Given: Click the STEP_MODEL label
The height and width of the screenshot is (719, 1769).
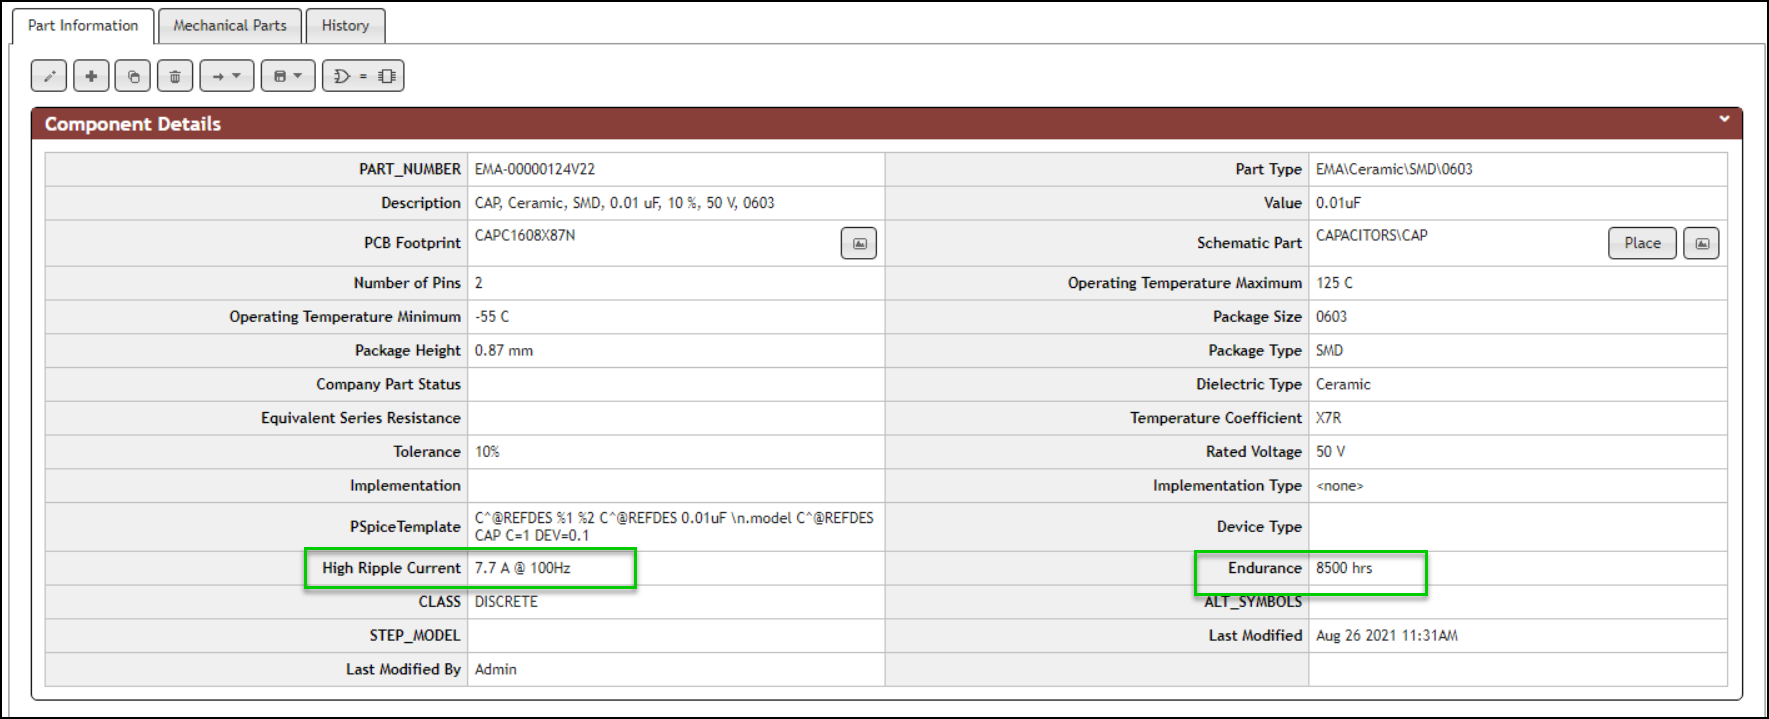Looking at the screenshot, I should click(x=415, y=636).
